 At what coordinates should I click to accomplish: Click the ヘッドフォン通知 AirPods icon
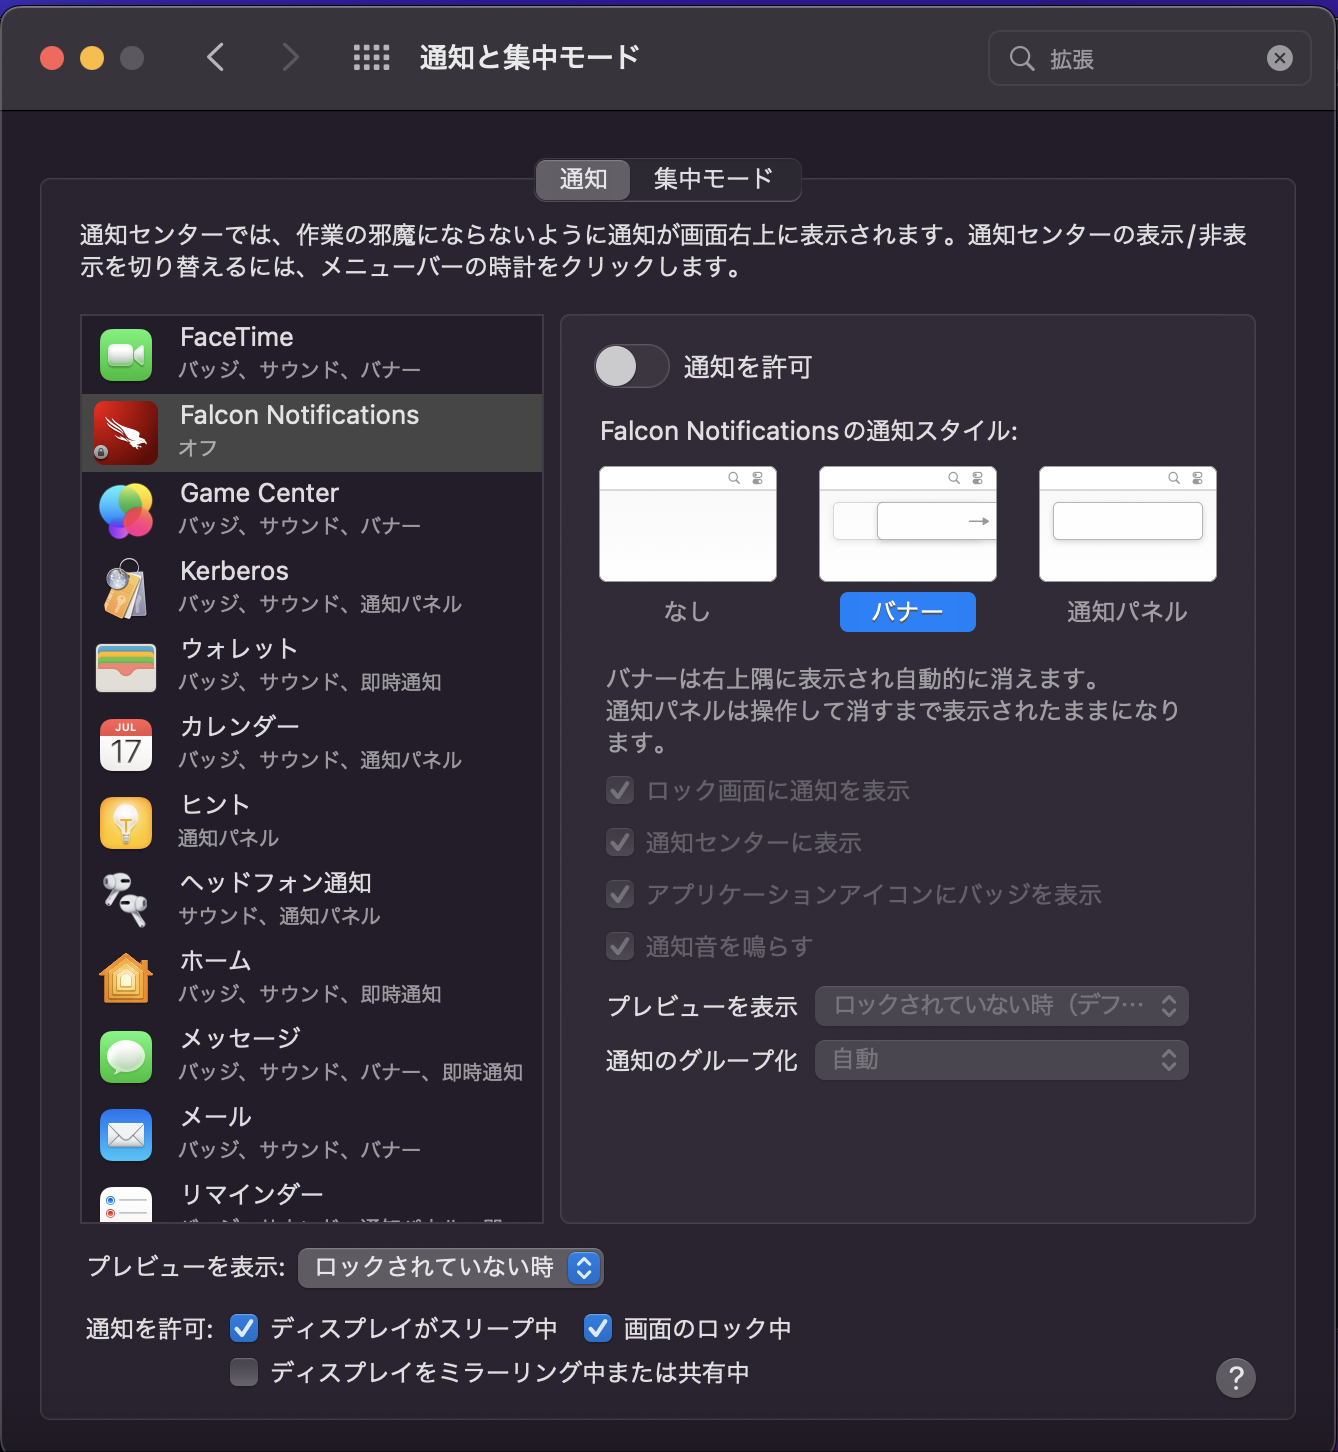tap(126, 901)
